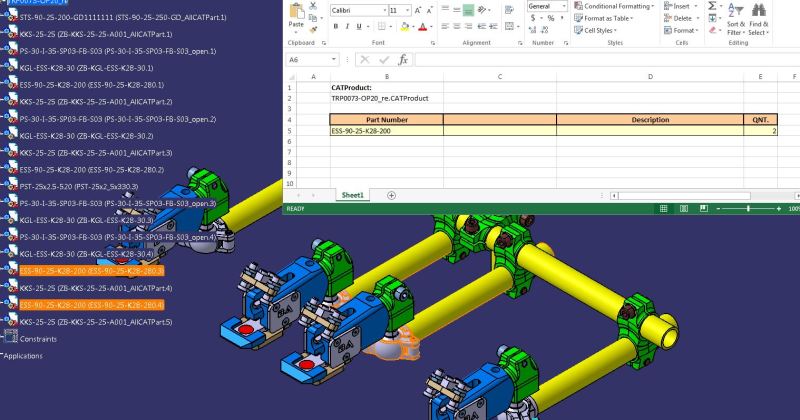The height and width of the screenshot is (420, 800).
Task: Select PST-25x2.5-520 in the CATIA tree
Action: coord(79,187)
